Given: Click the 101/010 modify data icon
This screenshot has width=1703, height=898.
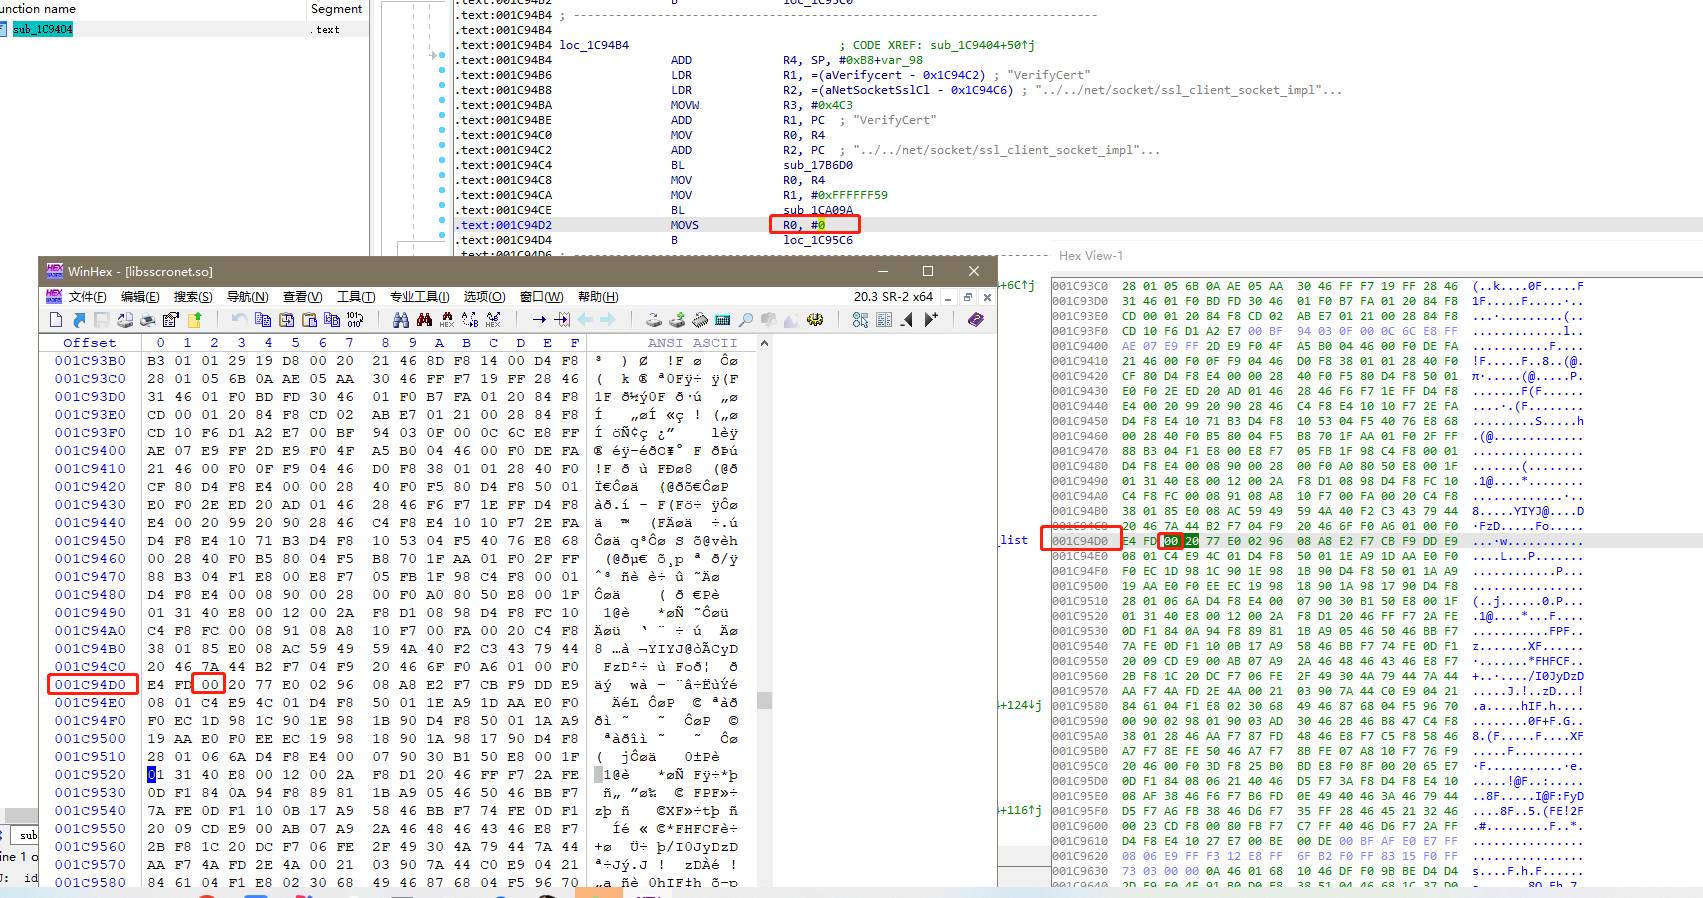Looking at the screenshot, I should point(355,320).
